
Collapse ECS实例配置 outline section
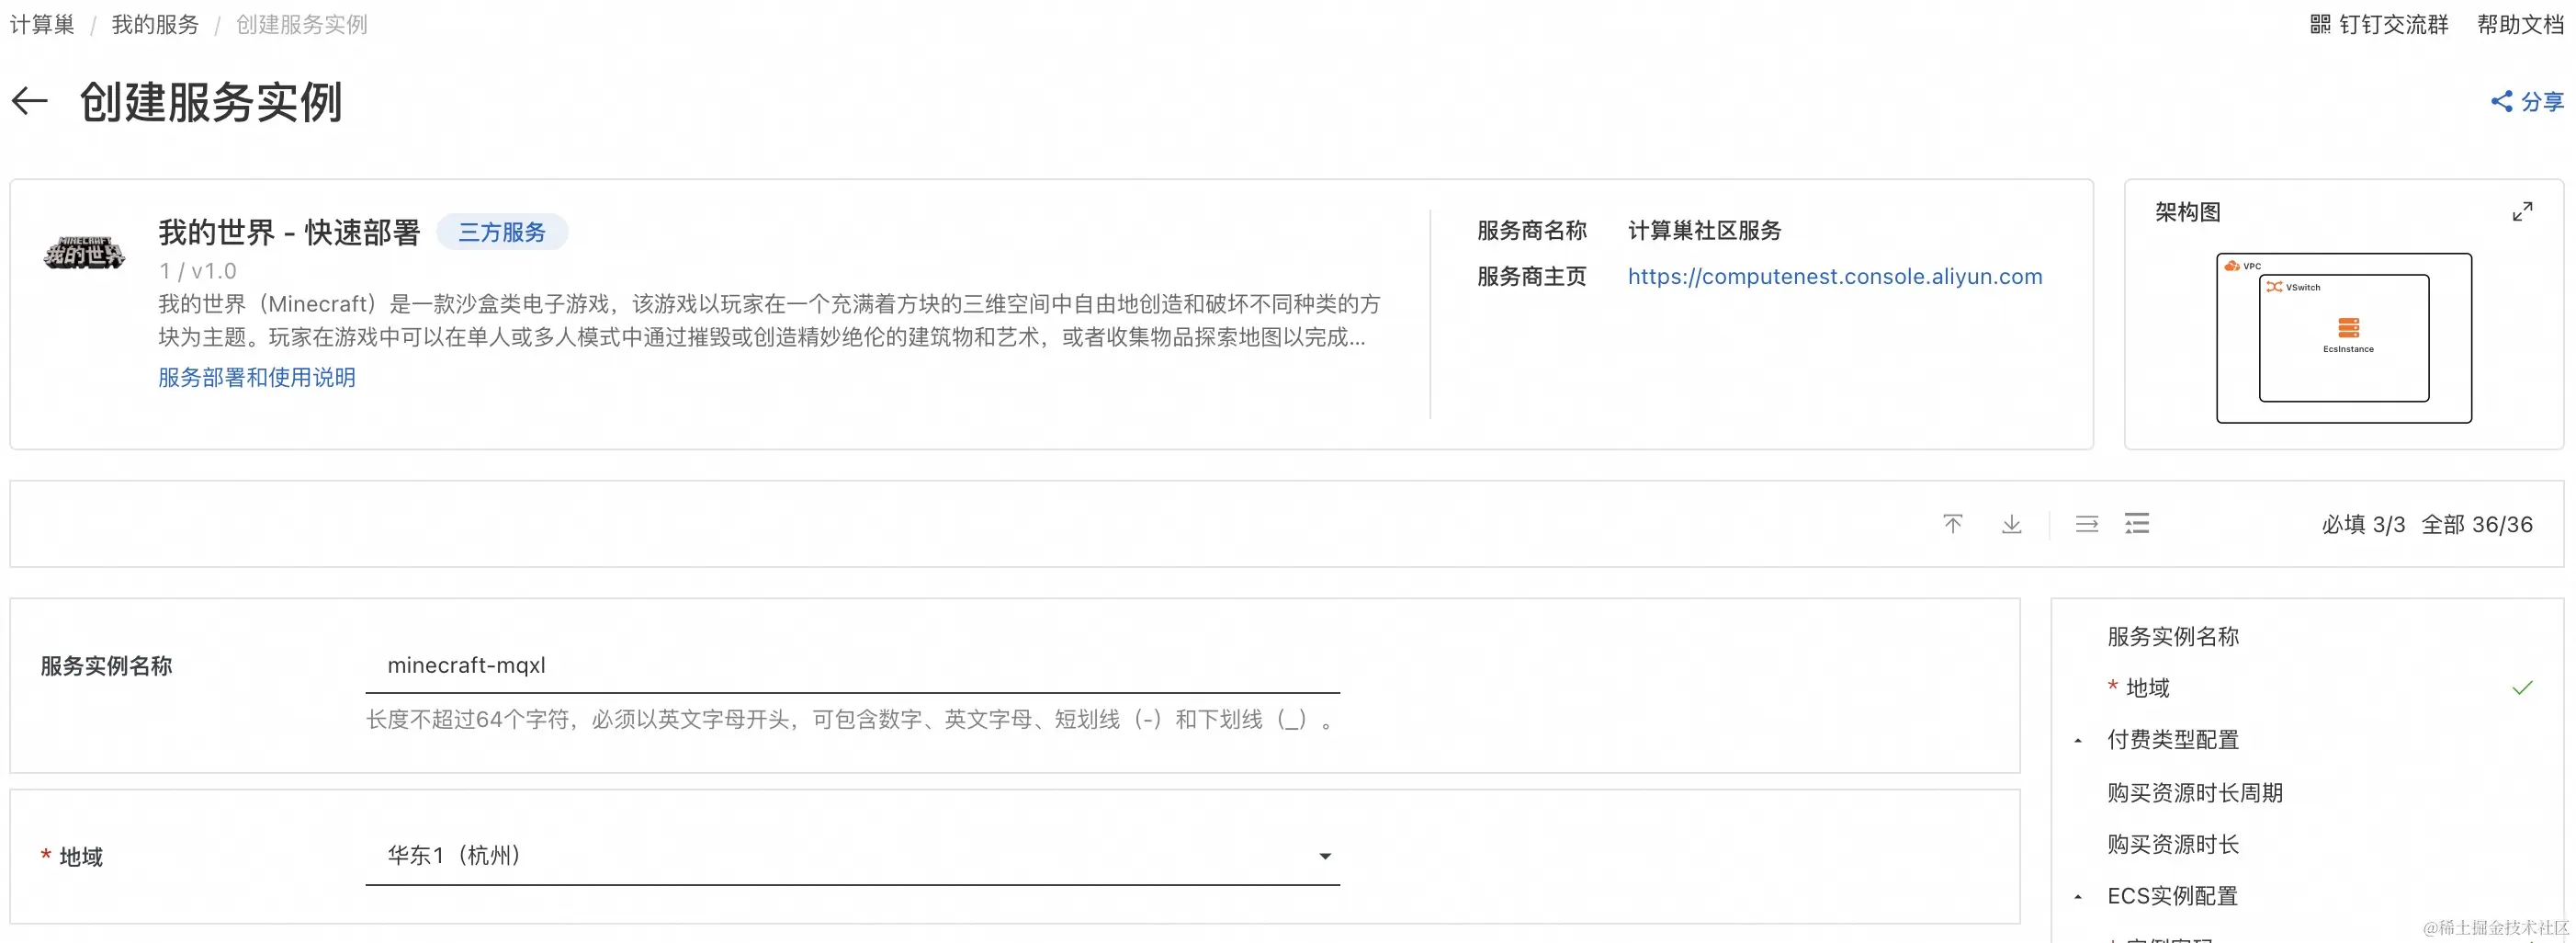2078,897
